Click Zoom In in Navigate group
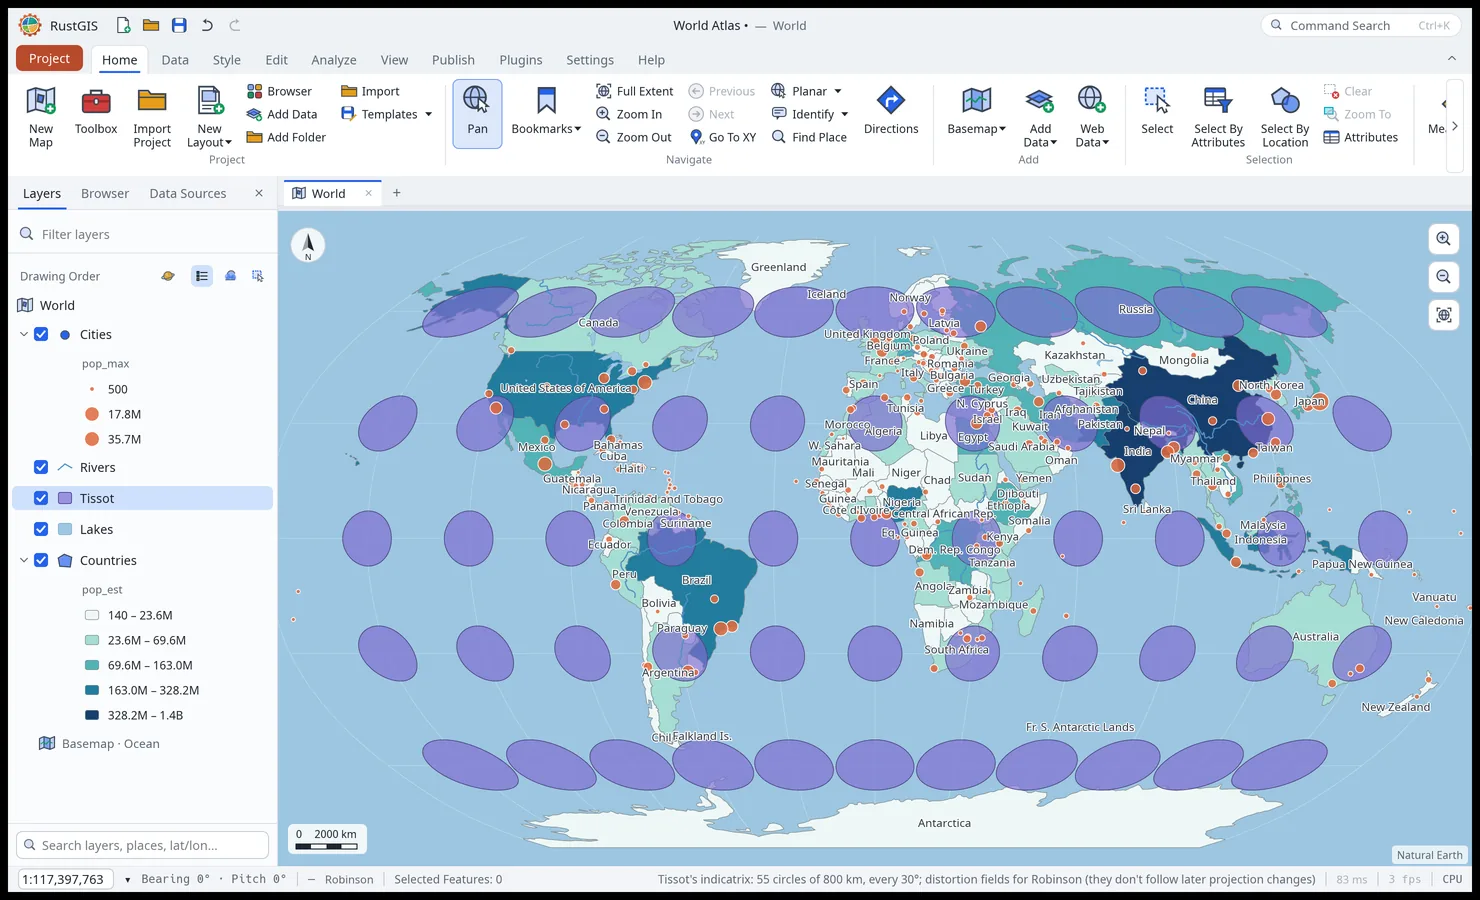Image resolution: width=1480 pixels, height=900 pixels. (x=629, y=114)
